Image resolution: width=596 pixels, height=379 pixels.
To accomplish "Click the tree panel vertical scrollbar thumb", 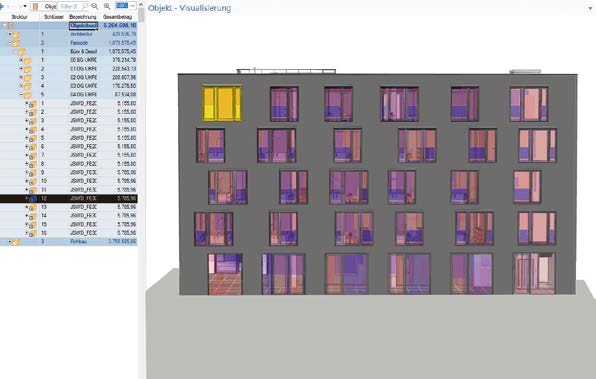I will (x=141, y=15).
